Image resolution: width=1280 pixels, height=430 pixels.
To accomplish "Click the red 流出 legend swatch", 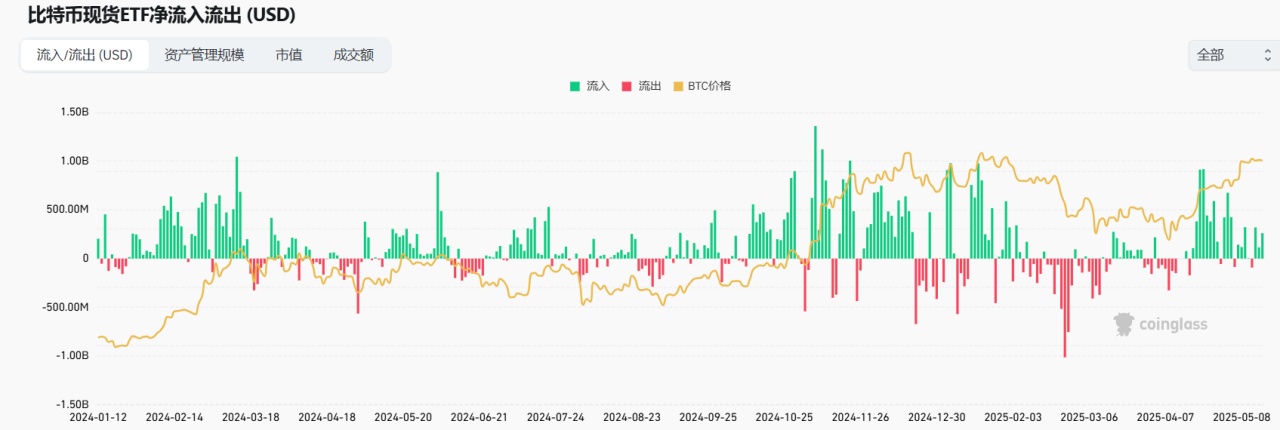I will coord(627,86).
